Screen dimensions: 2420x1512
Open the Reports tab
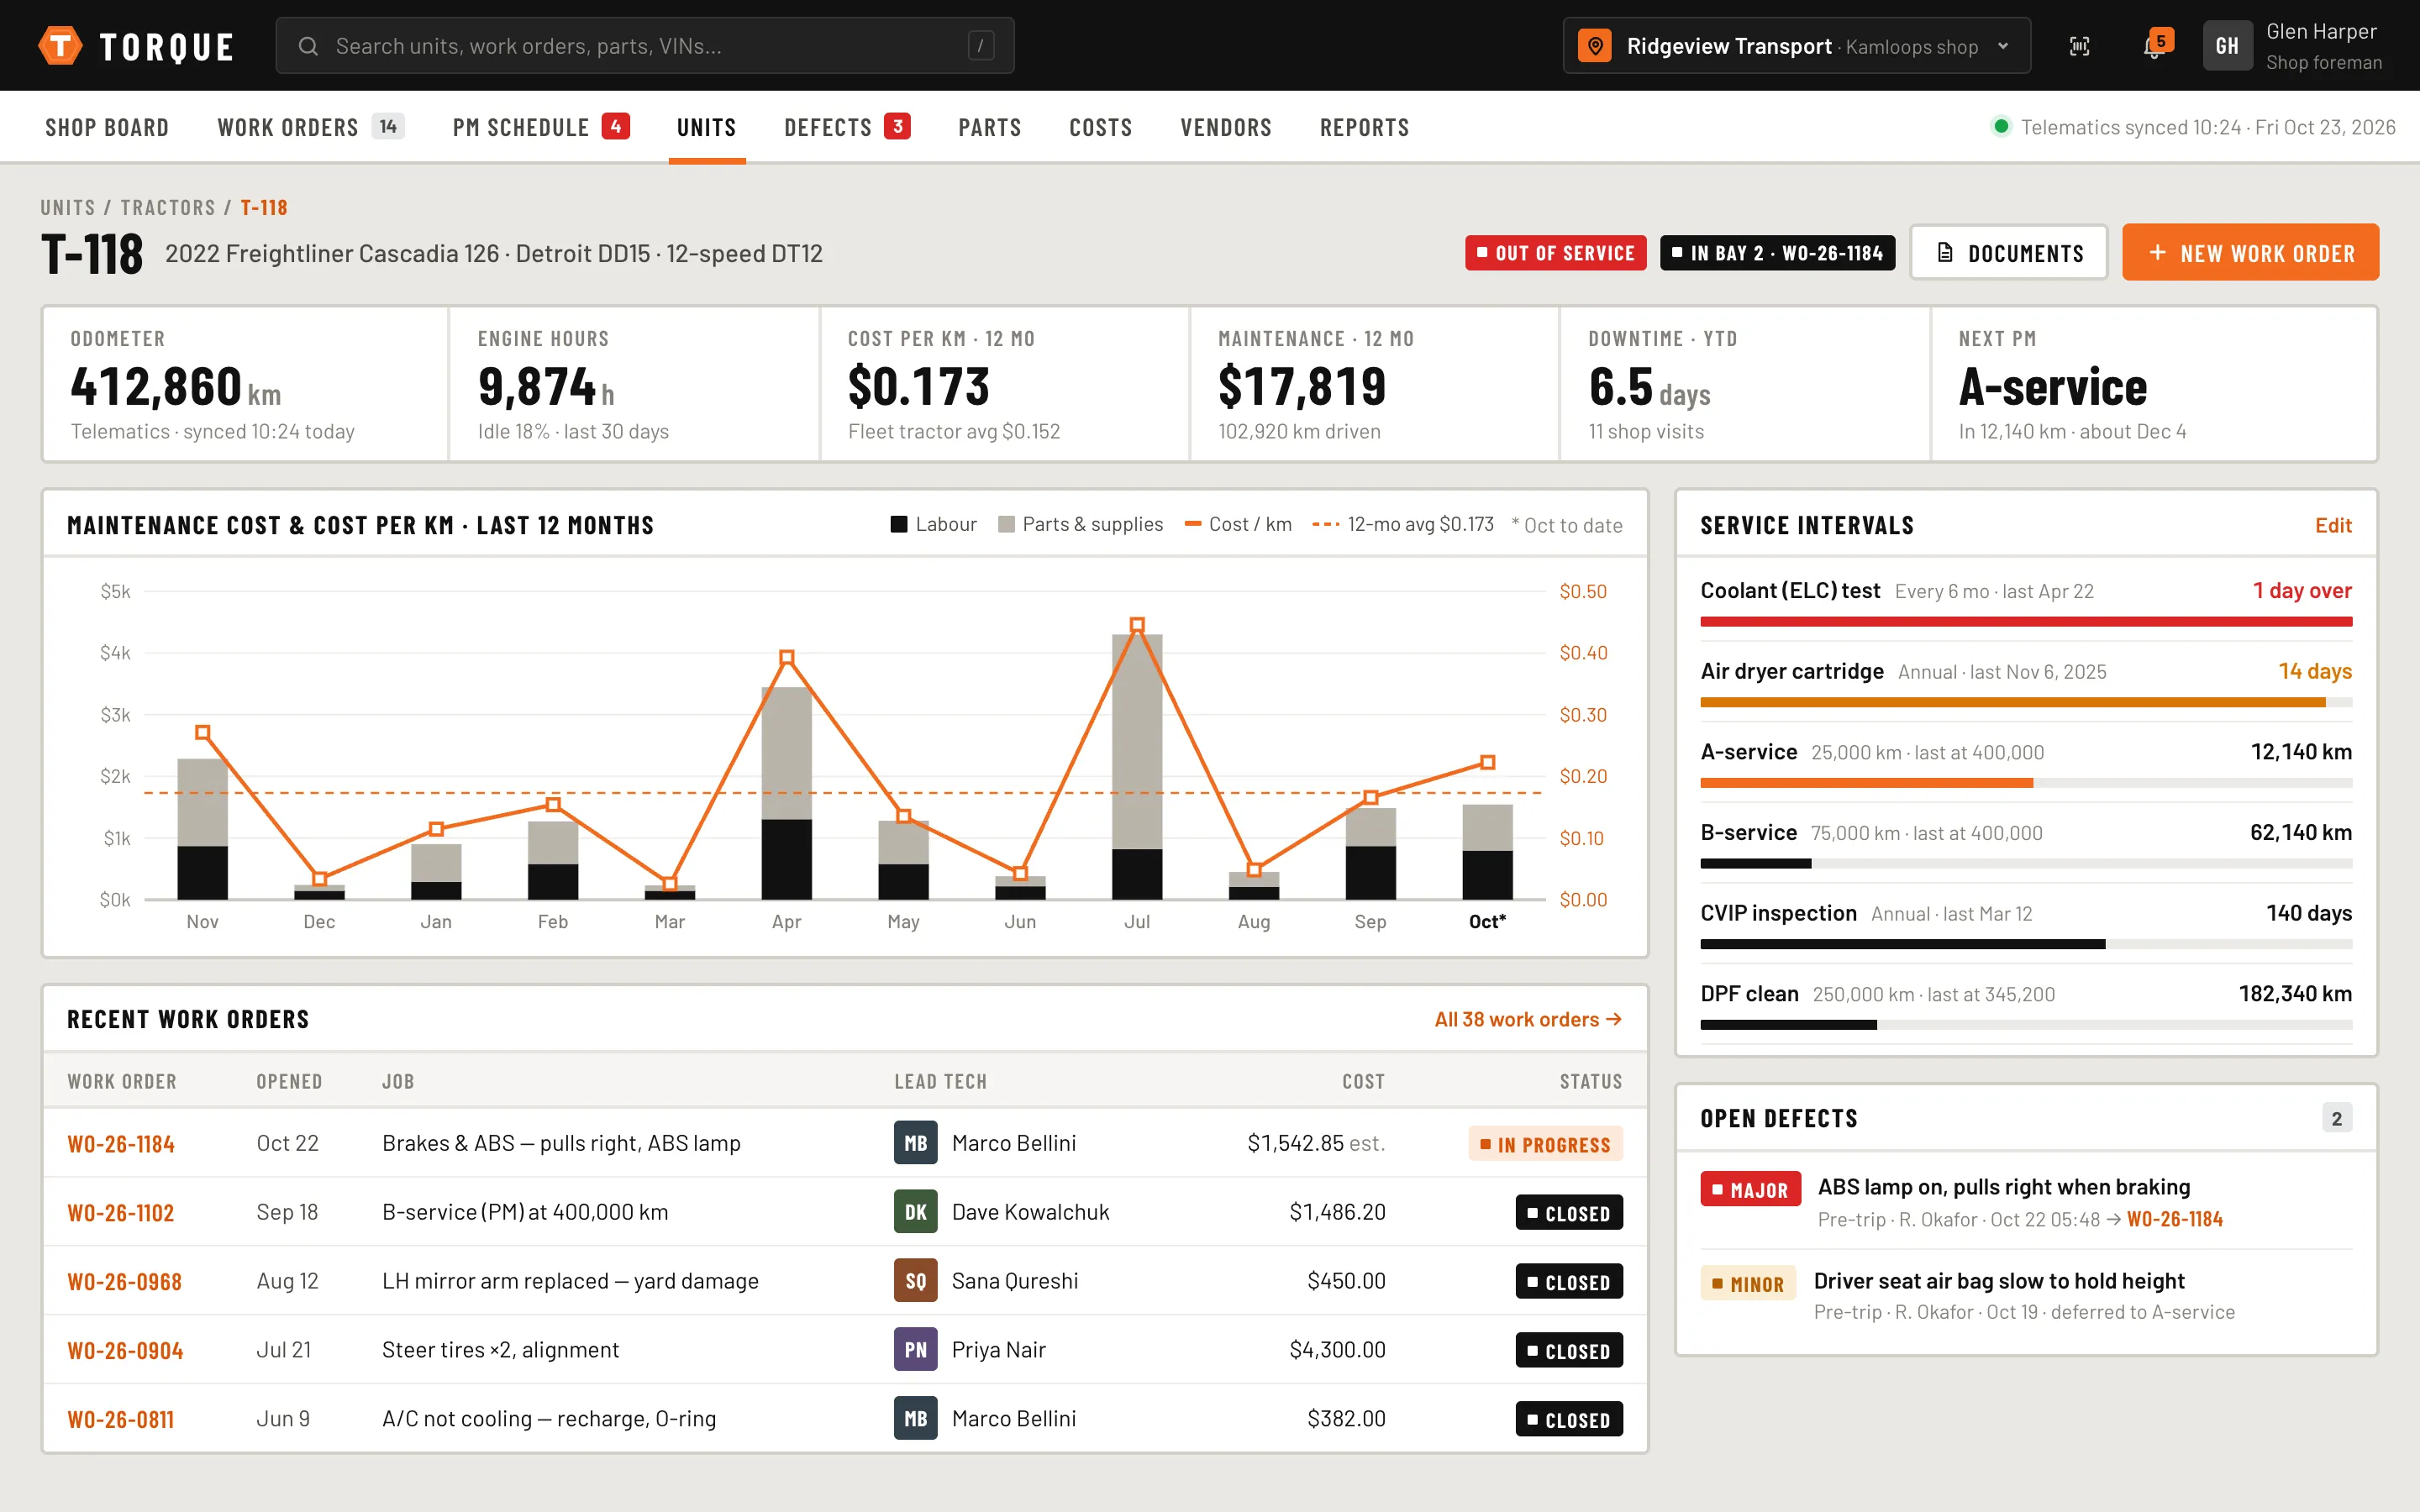(1364, 127)
